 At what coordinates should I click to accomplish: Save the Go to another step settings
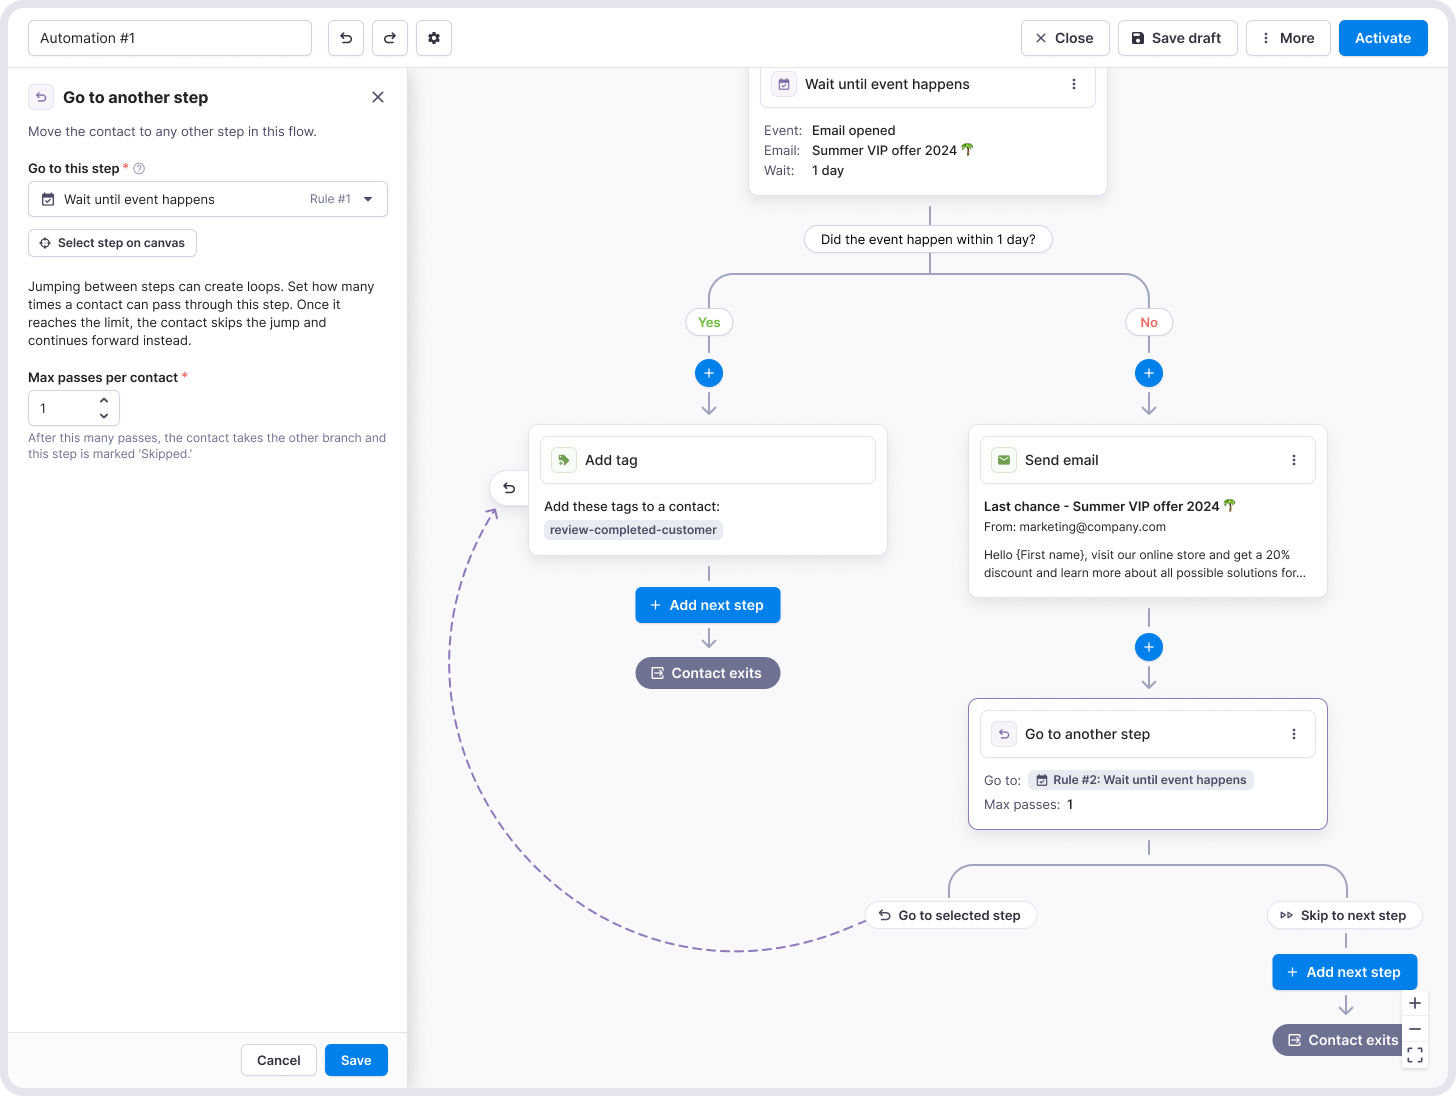[x=356, y=1060]
